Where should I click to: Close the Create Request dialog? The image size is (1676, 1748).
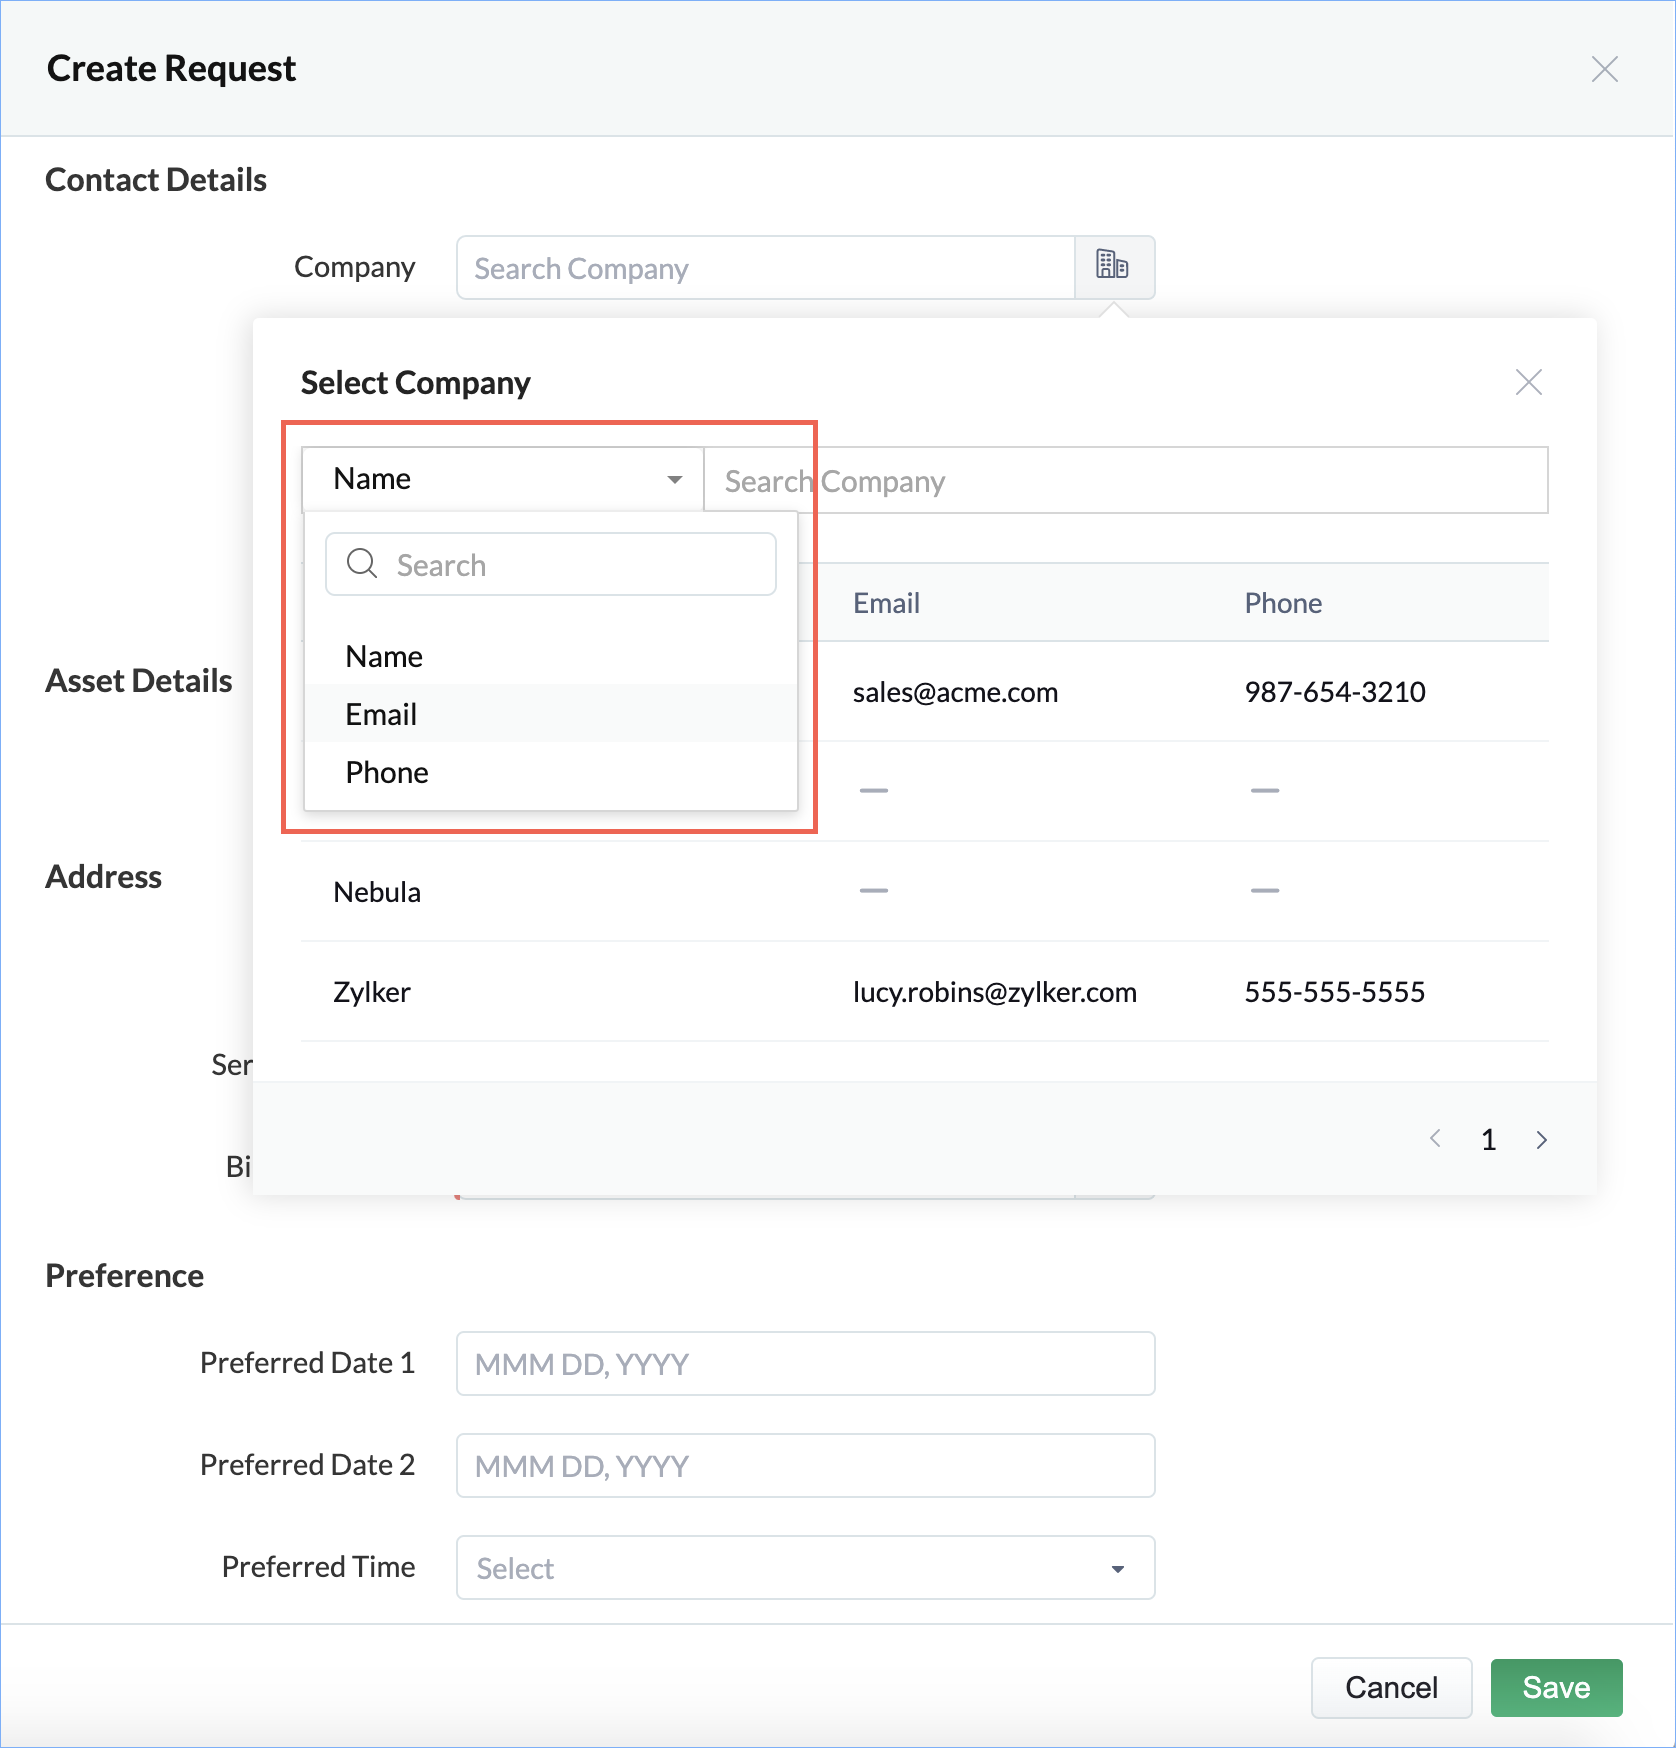pos(1604,69)
